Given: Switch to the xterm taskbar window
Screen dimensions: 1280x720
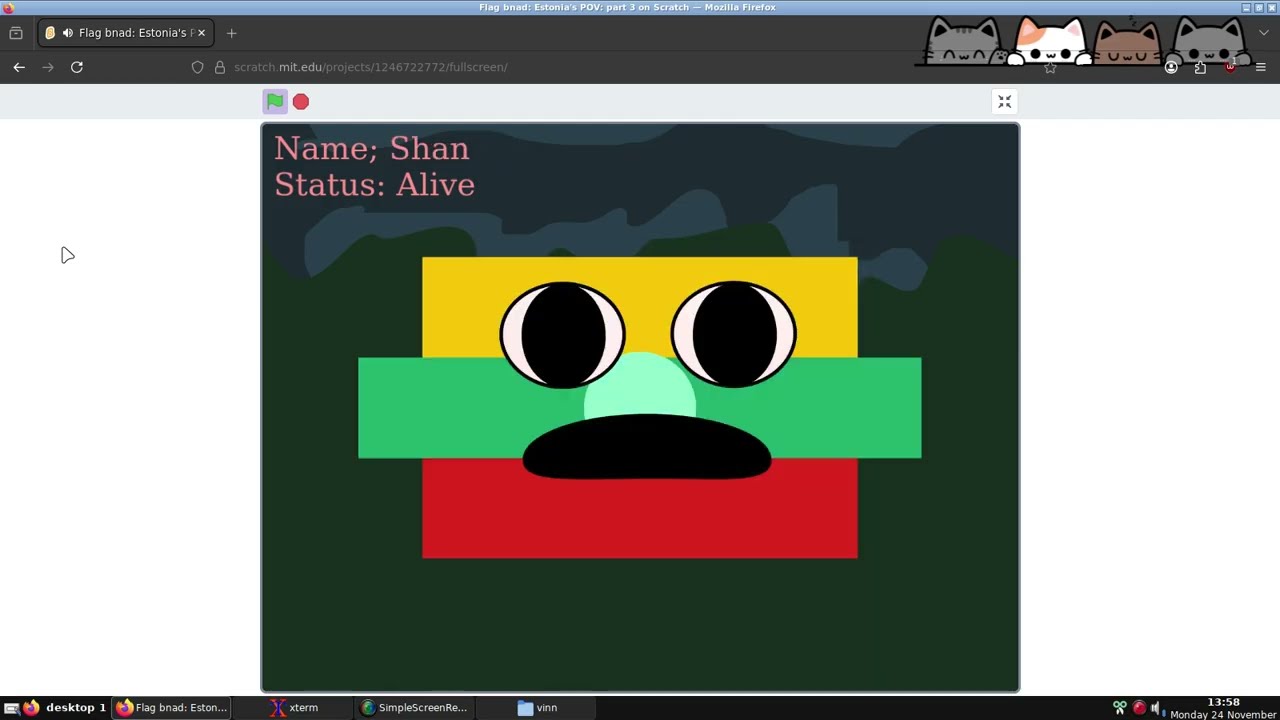Looking at the screenshot, I should coord(293,707).
